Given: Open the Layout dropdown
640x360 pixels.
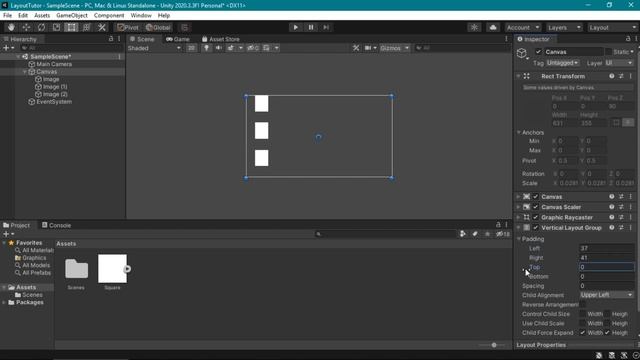Looking at the screenshot, I should point(612,27).
